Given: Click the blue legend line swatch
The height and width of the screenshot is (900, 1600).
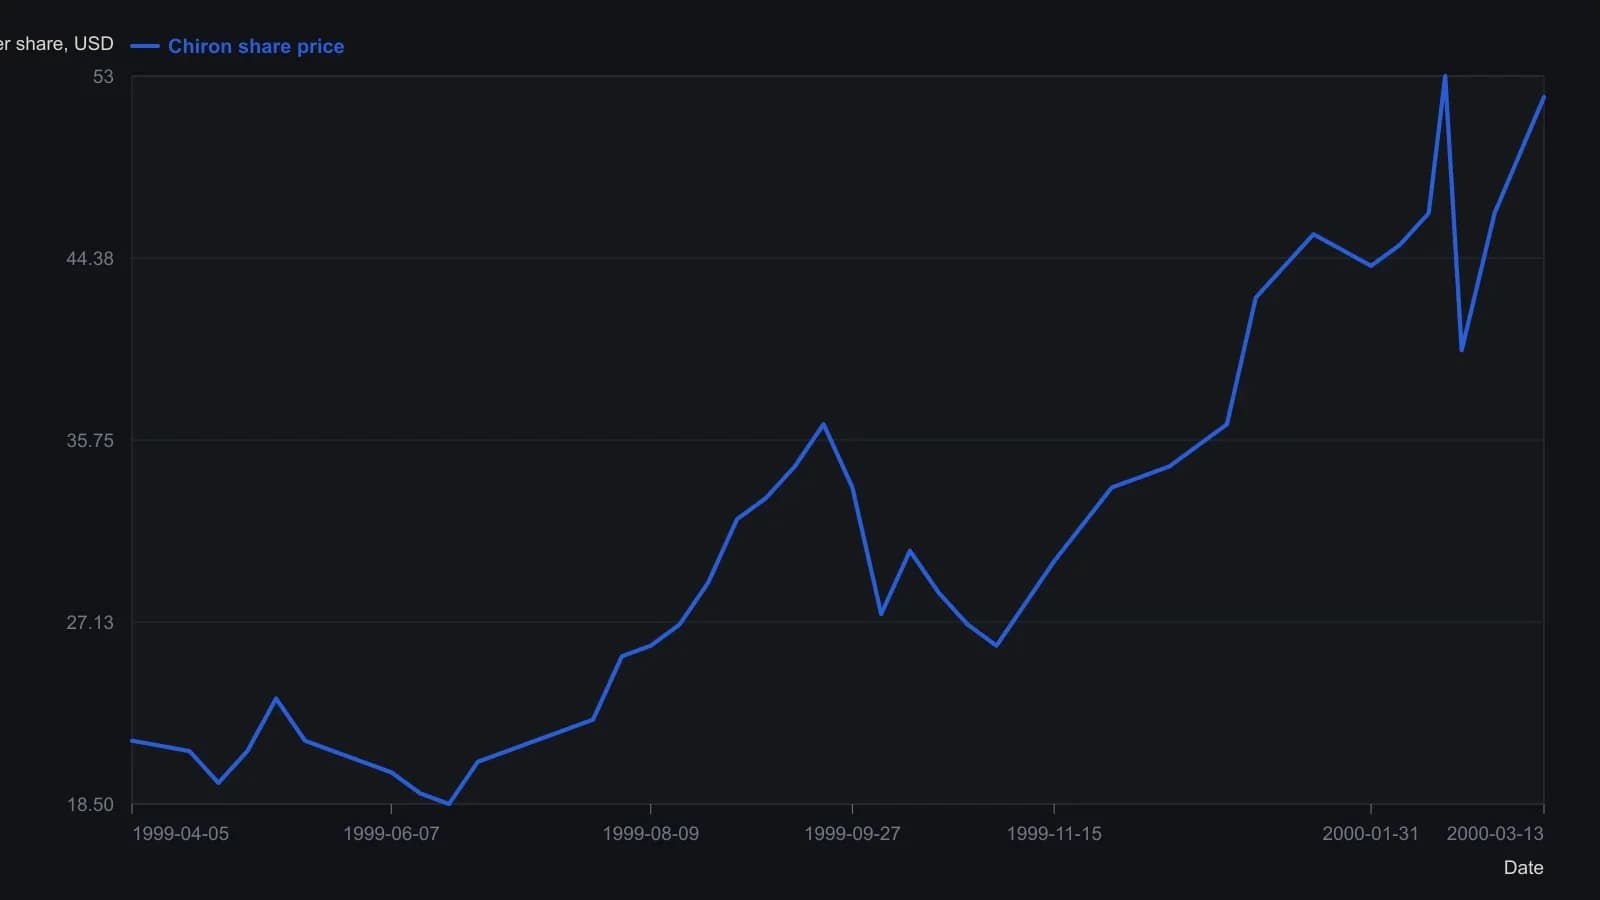Looking at the screenshot, I should [145, 46].
